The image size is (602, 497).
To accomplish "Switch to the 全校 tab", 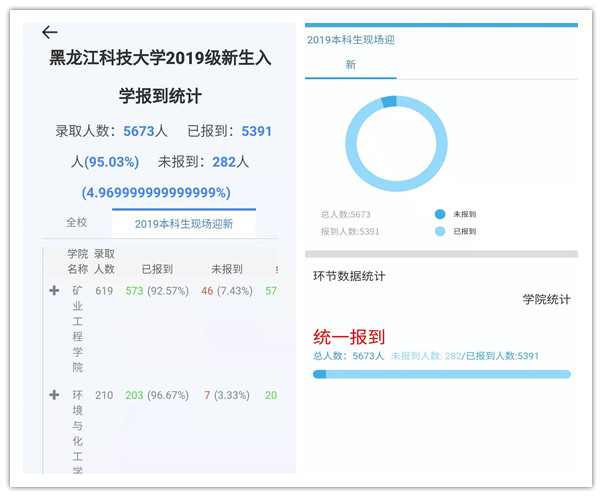I will [x=77, y=223].
